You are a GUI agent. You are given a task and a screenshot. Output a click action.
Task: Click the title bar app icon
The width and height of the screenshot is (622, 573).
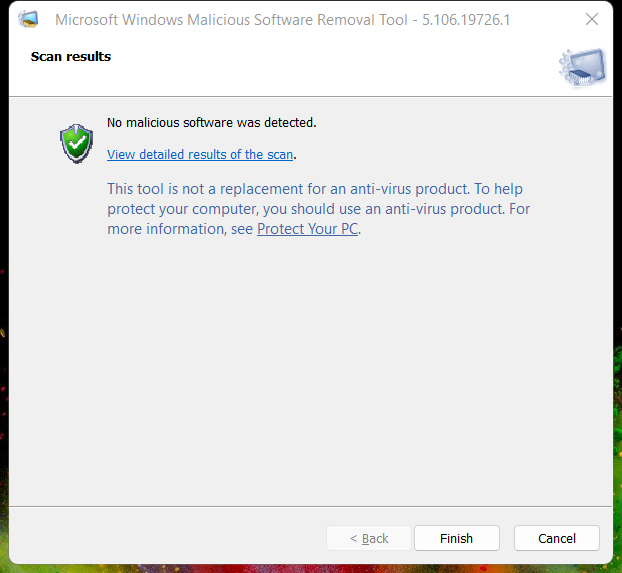(x=28, y=19)
